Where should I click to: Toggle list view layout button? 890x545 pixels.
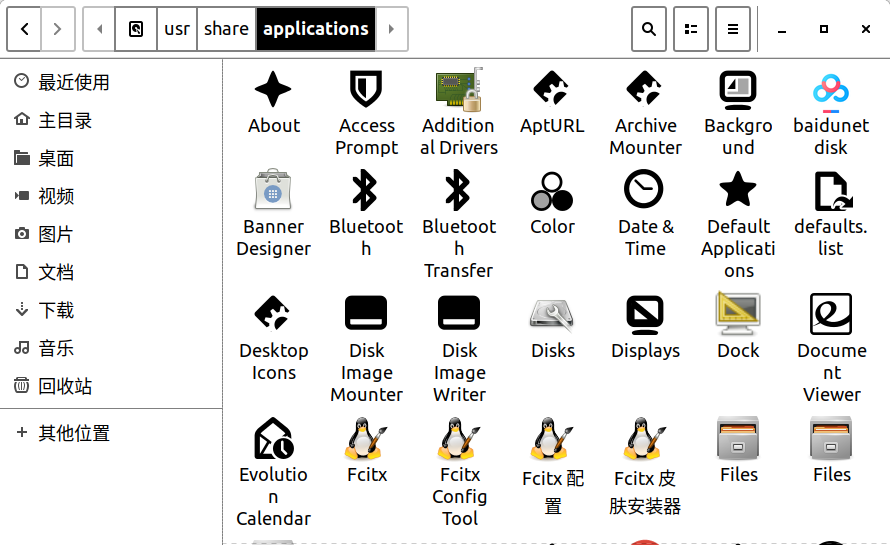[691, 29]
